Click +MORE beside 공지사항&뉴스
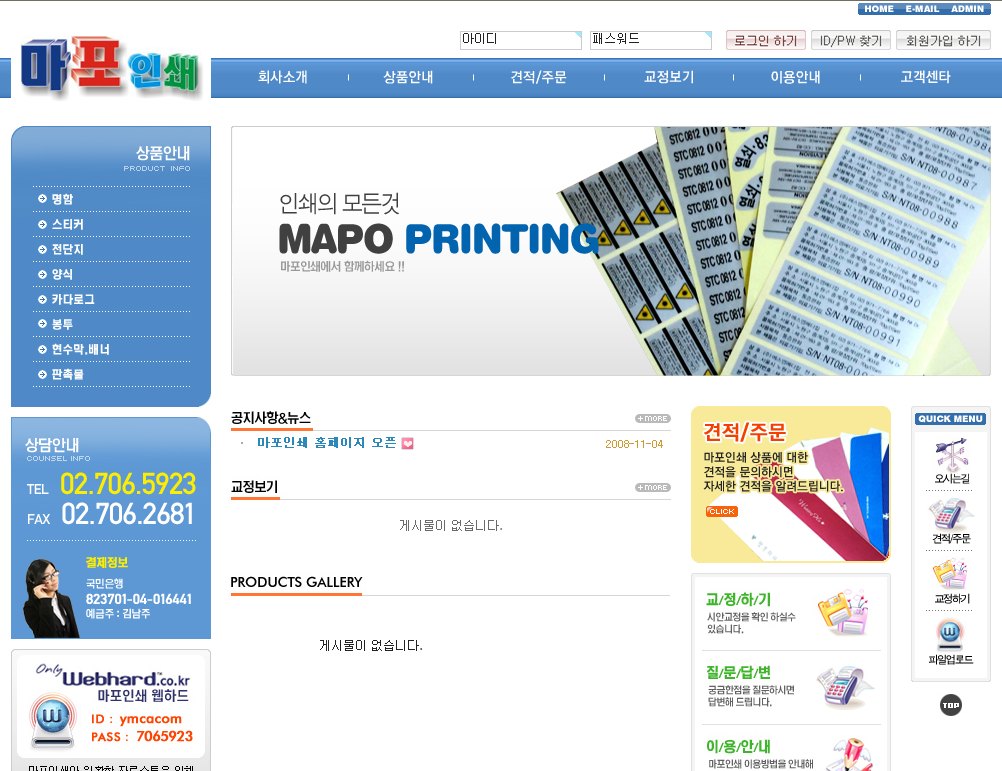 652,418
